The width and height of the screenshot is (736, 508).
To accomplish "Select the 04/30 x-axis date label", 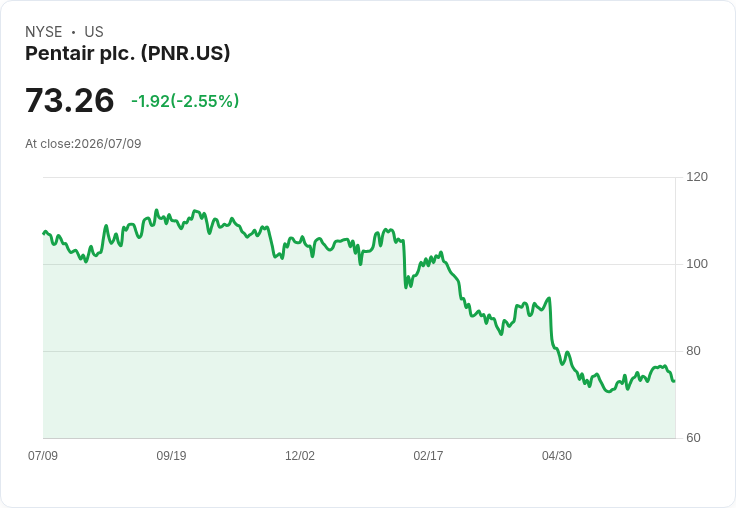I will tap(557, 456).
